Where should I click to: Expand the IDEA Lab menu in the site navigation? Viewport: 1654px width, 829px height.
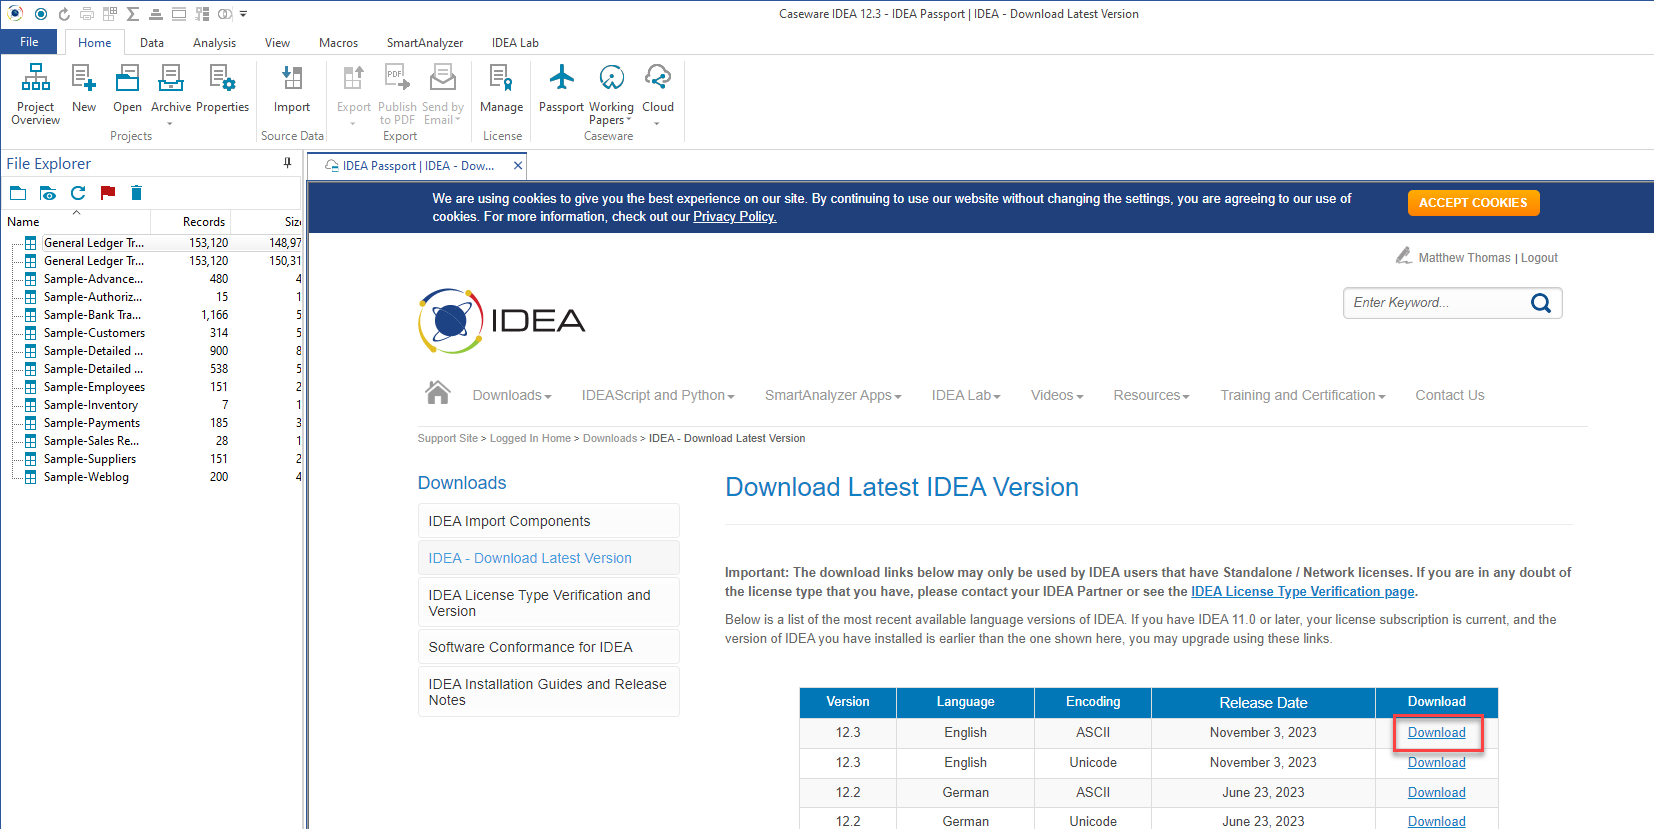point(966,395)
